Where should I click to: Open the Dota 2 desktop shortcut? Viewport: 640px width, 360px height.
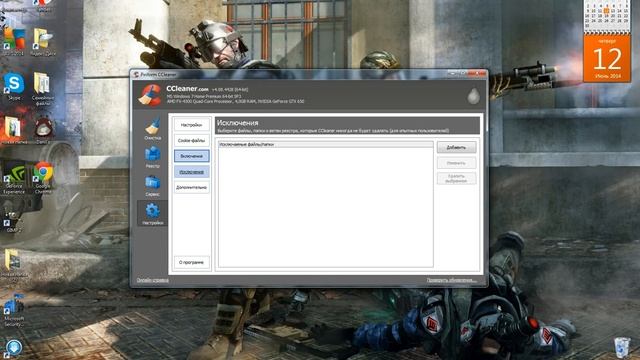(x=42, y=131)
